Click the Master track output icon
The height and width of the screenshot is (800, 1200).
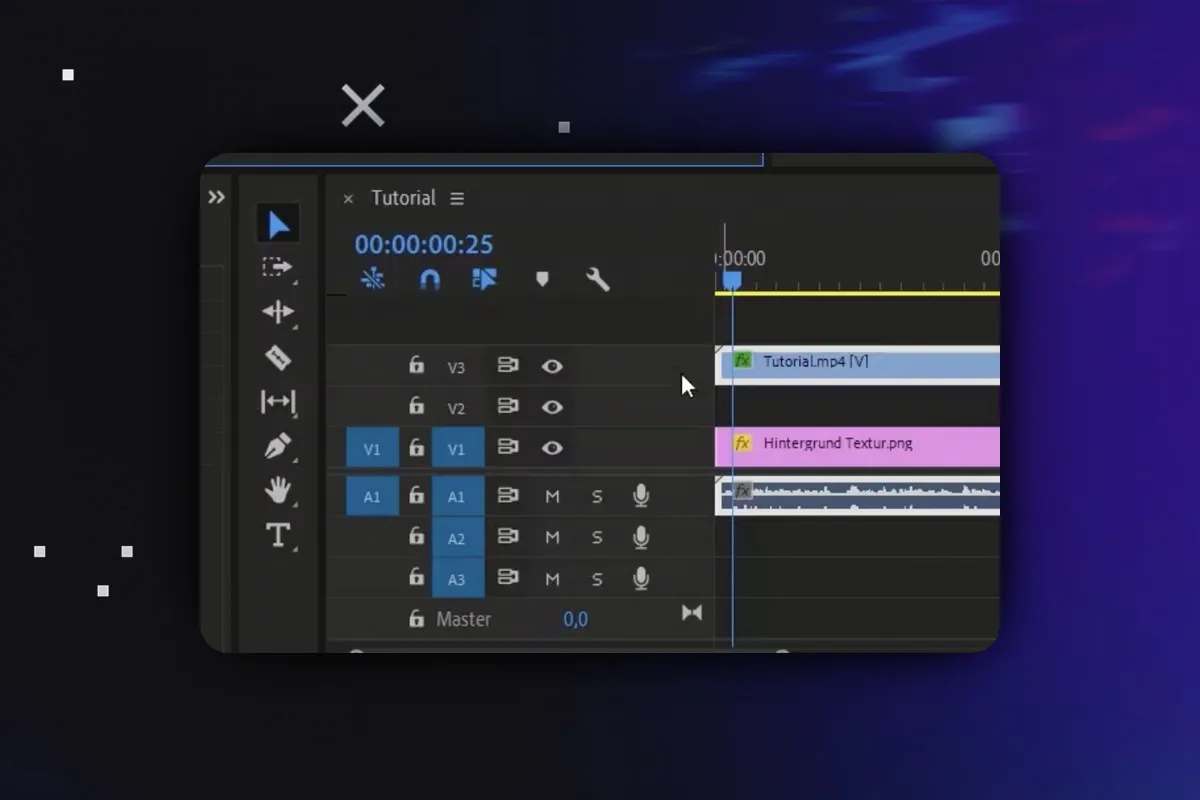point(692,612)
